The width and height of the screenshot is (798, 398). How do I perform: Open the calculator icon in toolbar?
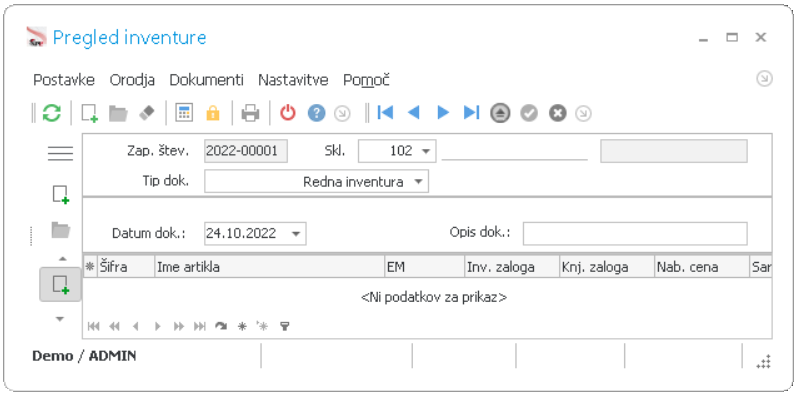click(184, 112)
